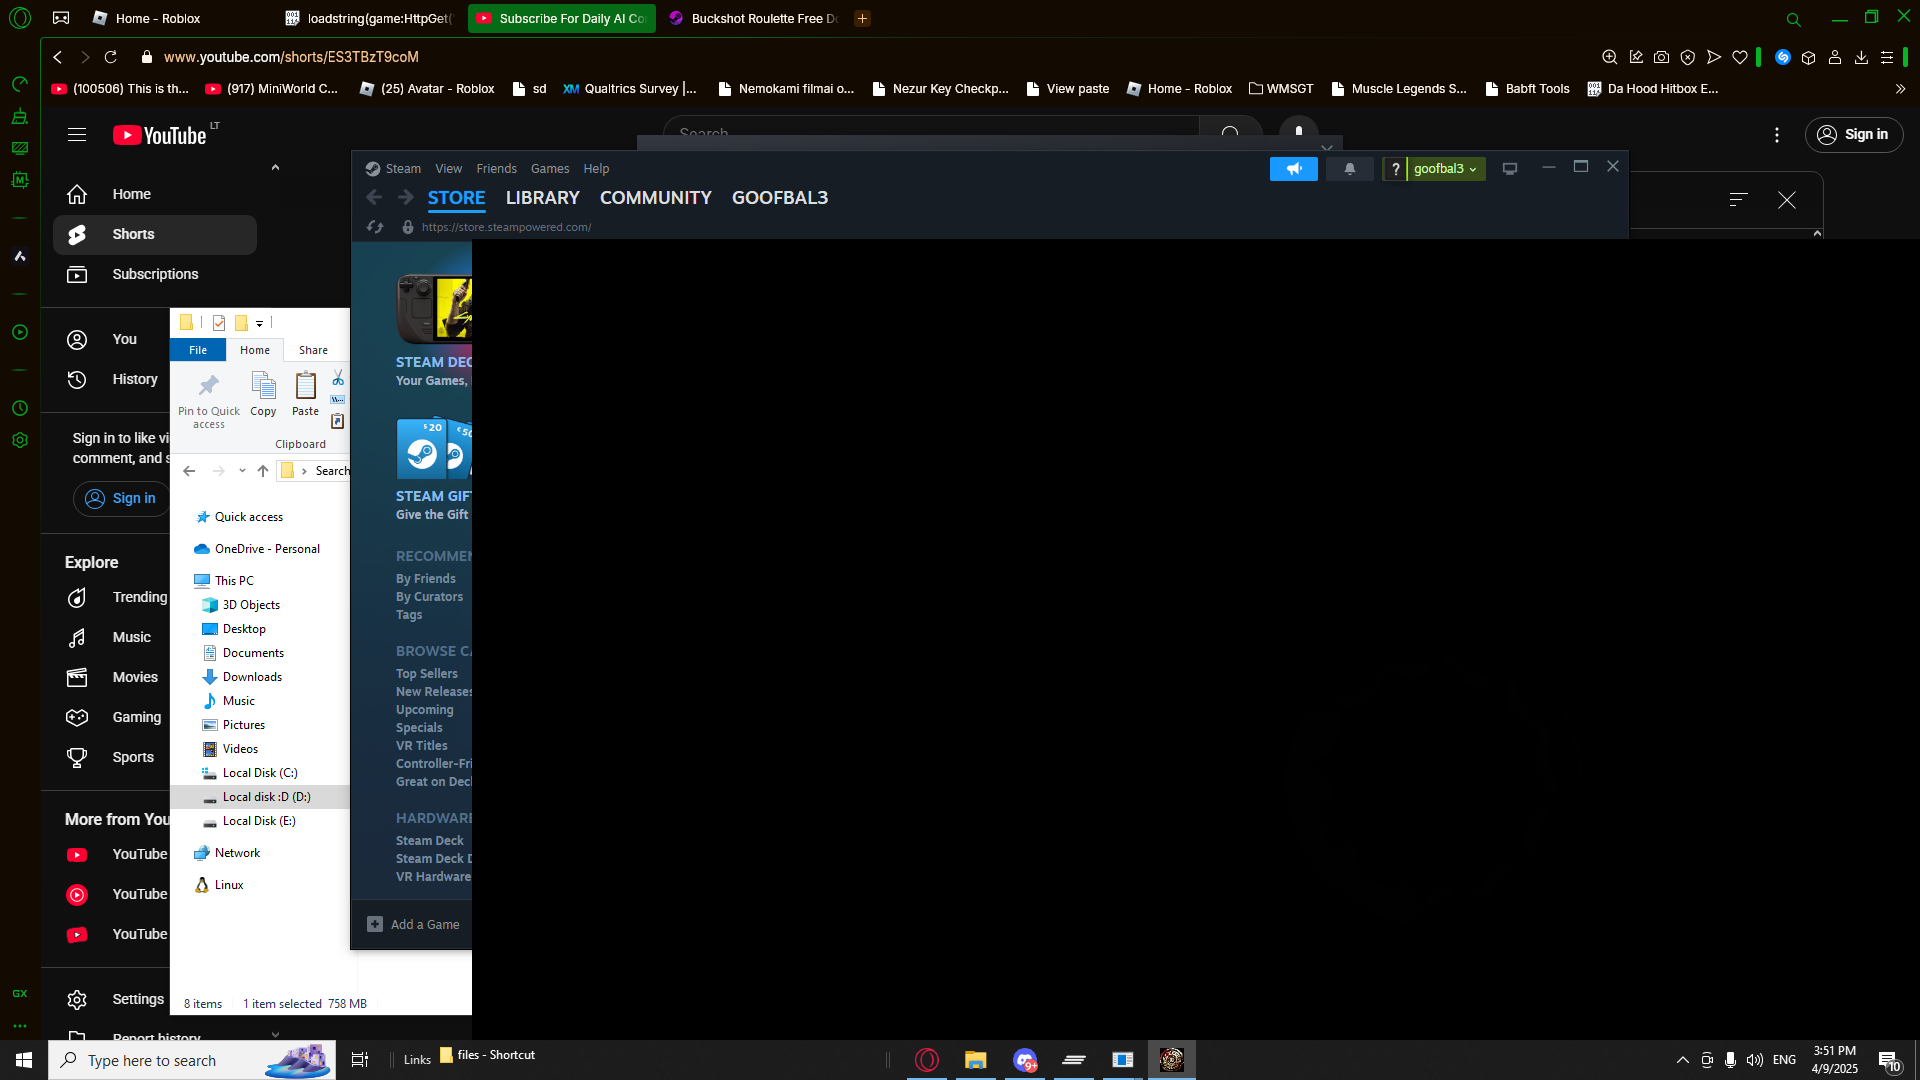Switch to Steam LIBRARY tab
Image resolution: width=1920 pixels, height=1080 pixels.
point(543,198)
